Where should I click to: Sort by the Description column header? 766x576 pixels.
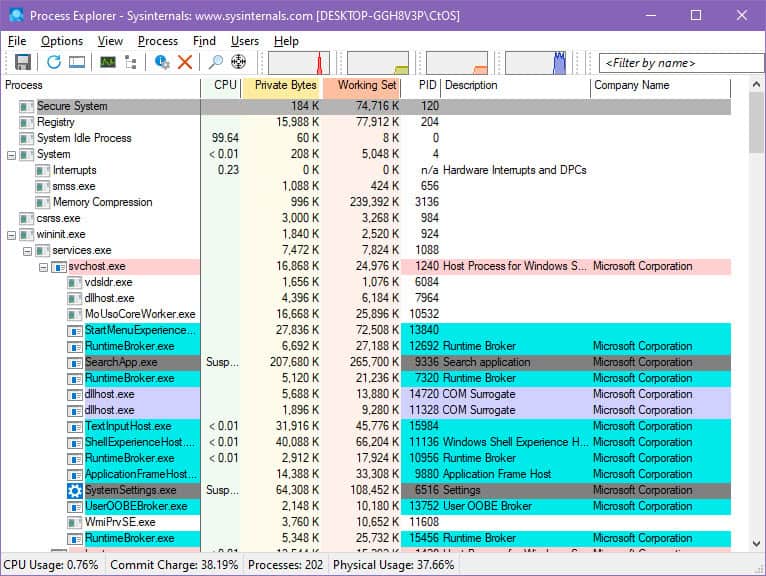coord(516,85)
